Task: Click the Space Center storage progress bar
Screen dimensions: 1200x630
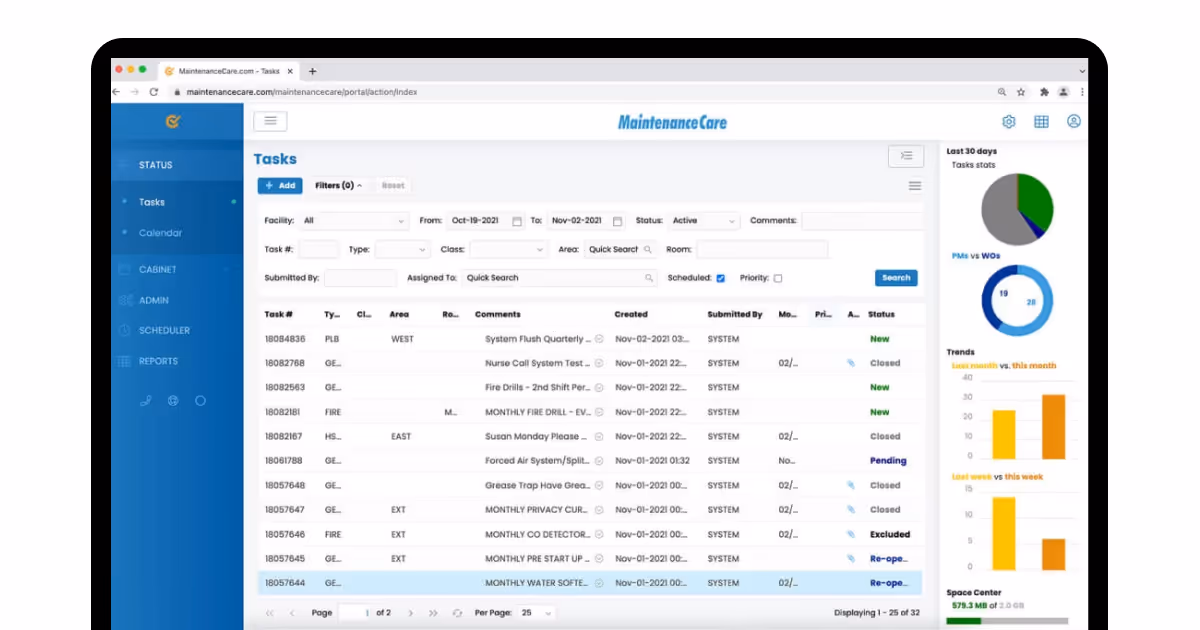Action: coord(1007,621)
